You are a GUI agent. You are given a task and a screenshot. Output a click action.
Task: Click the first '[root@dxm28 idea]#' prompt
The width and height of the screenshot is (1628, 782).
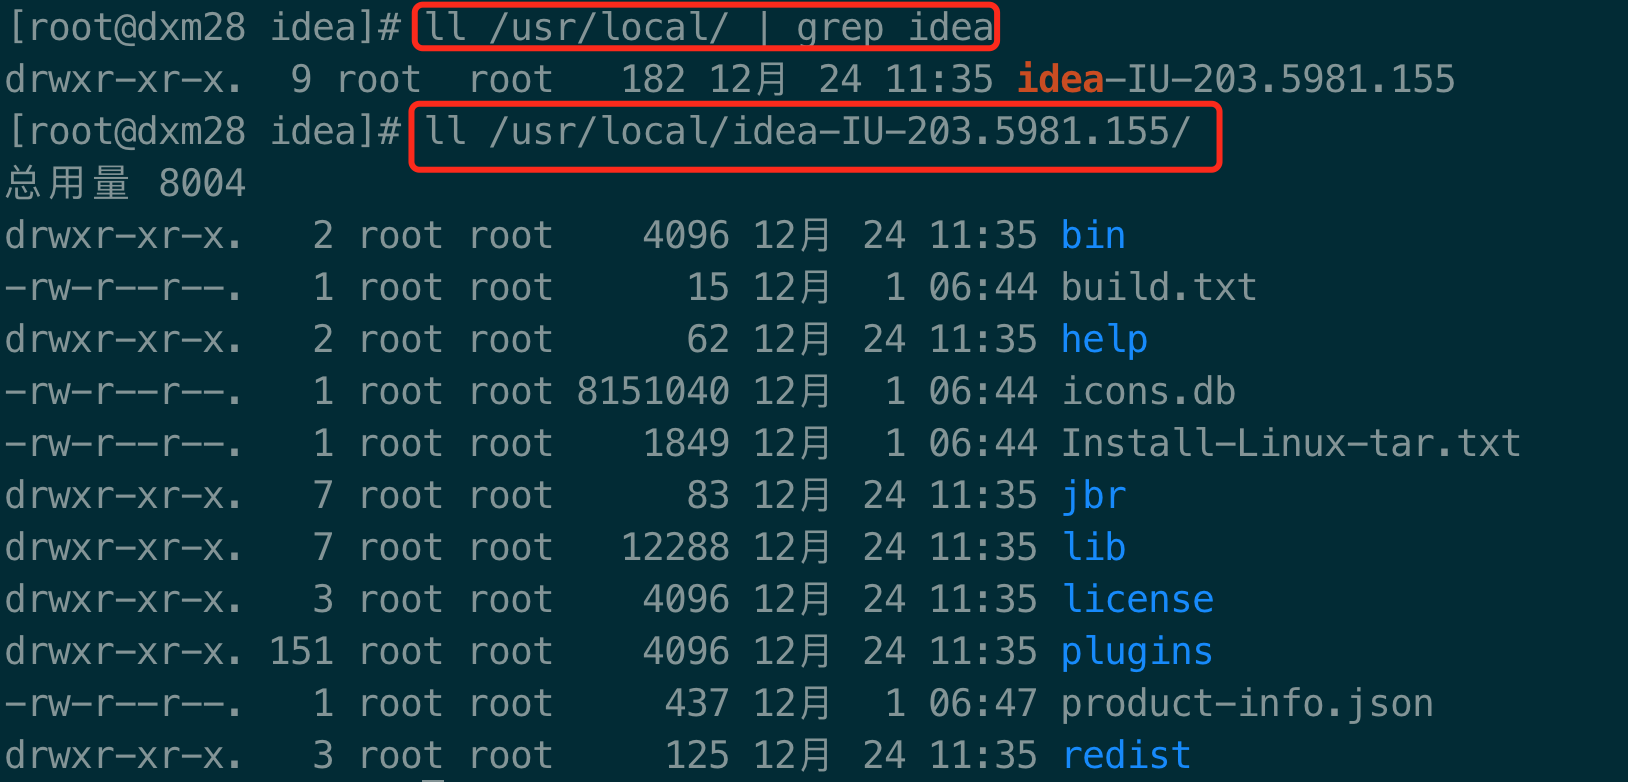[x=203, y=28]
